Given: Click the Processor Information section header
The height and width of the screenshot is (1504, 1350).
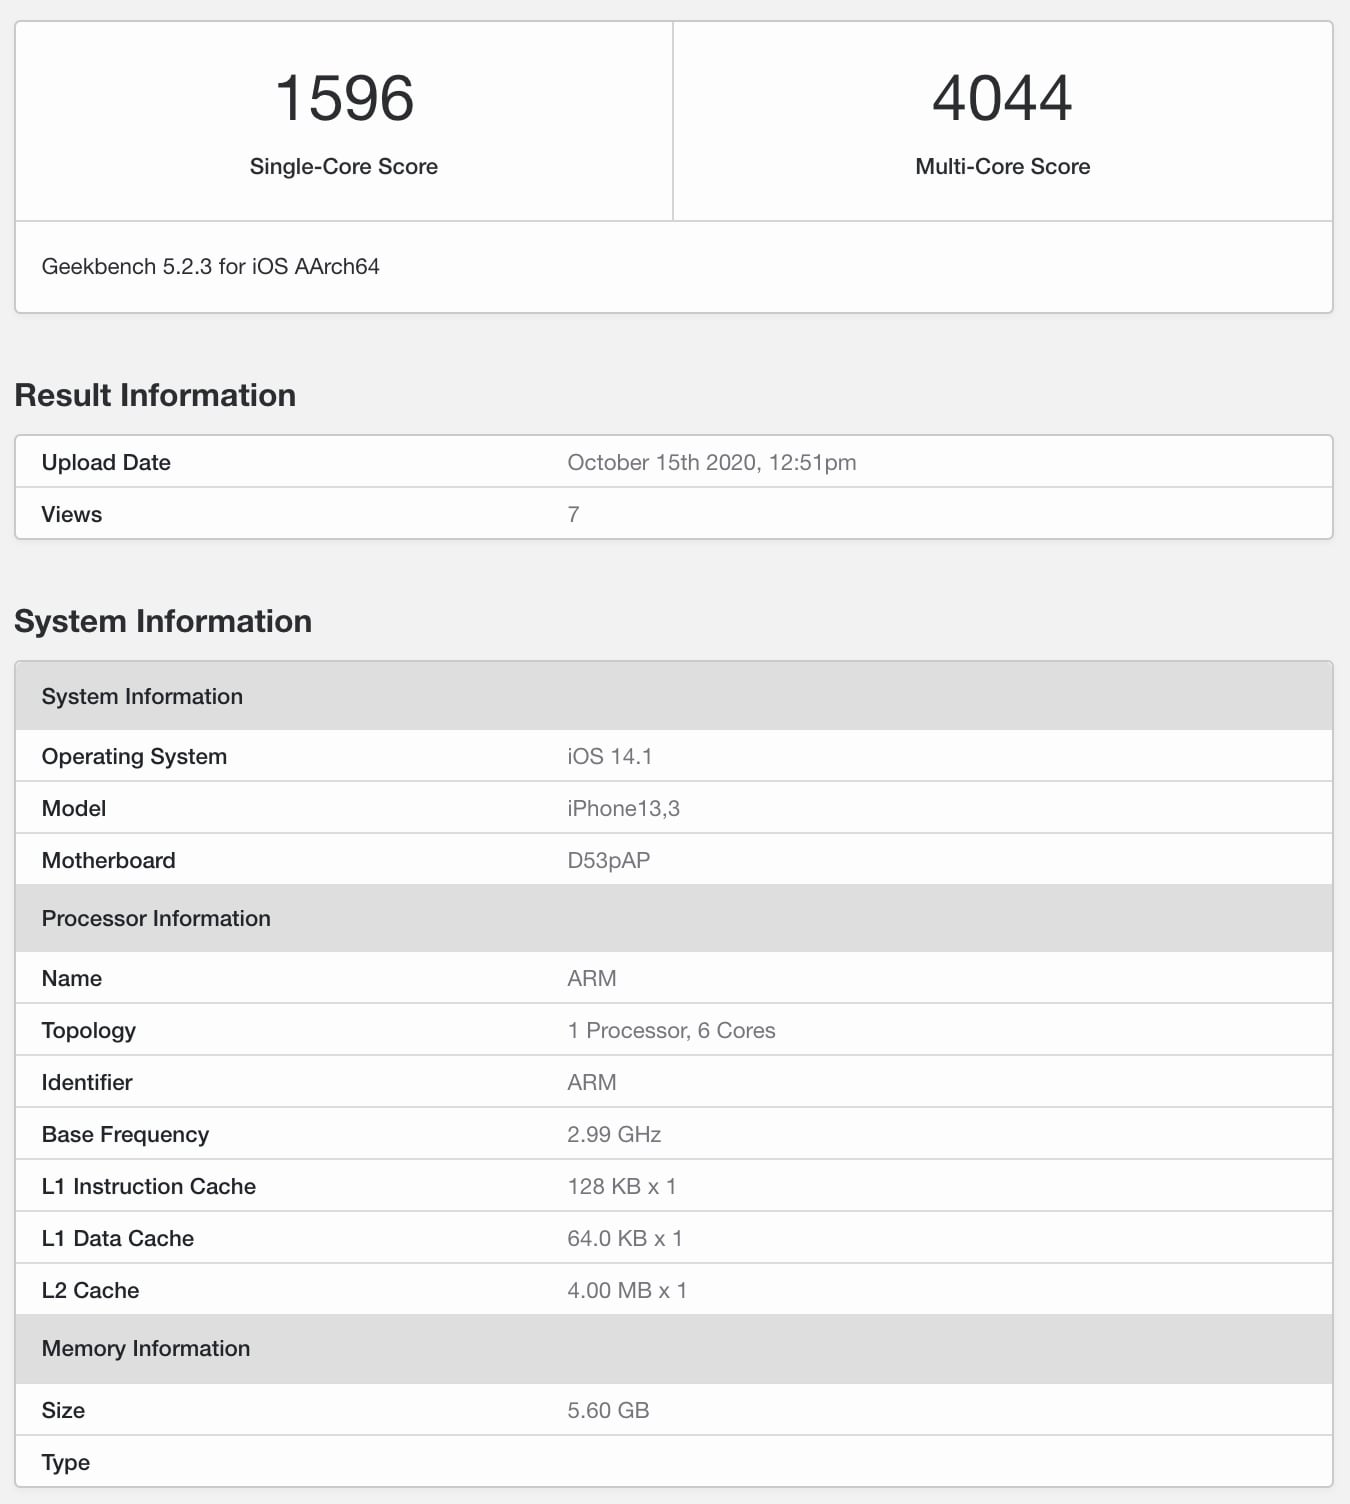Looking at the screenshot, I should point(156,918).
